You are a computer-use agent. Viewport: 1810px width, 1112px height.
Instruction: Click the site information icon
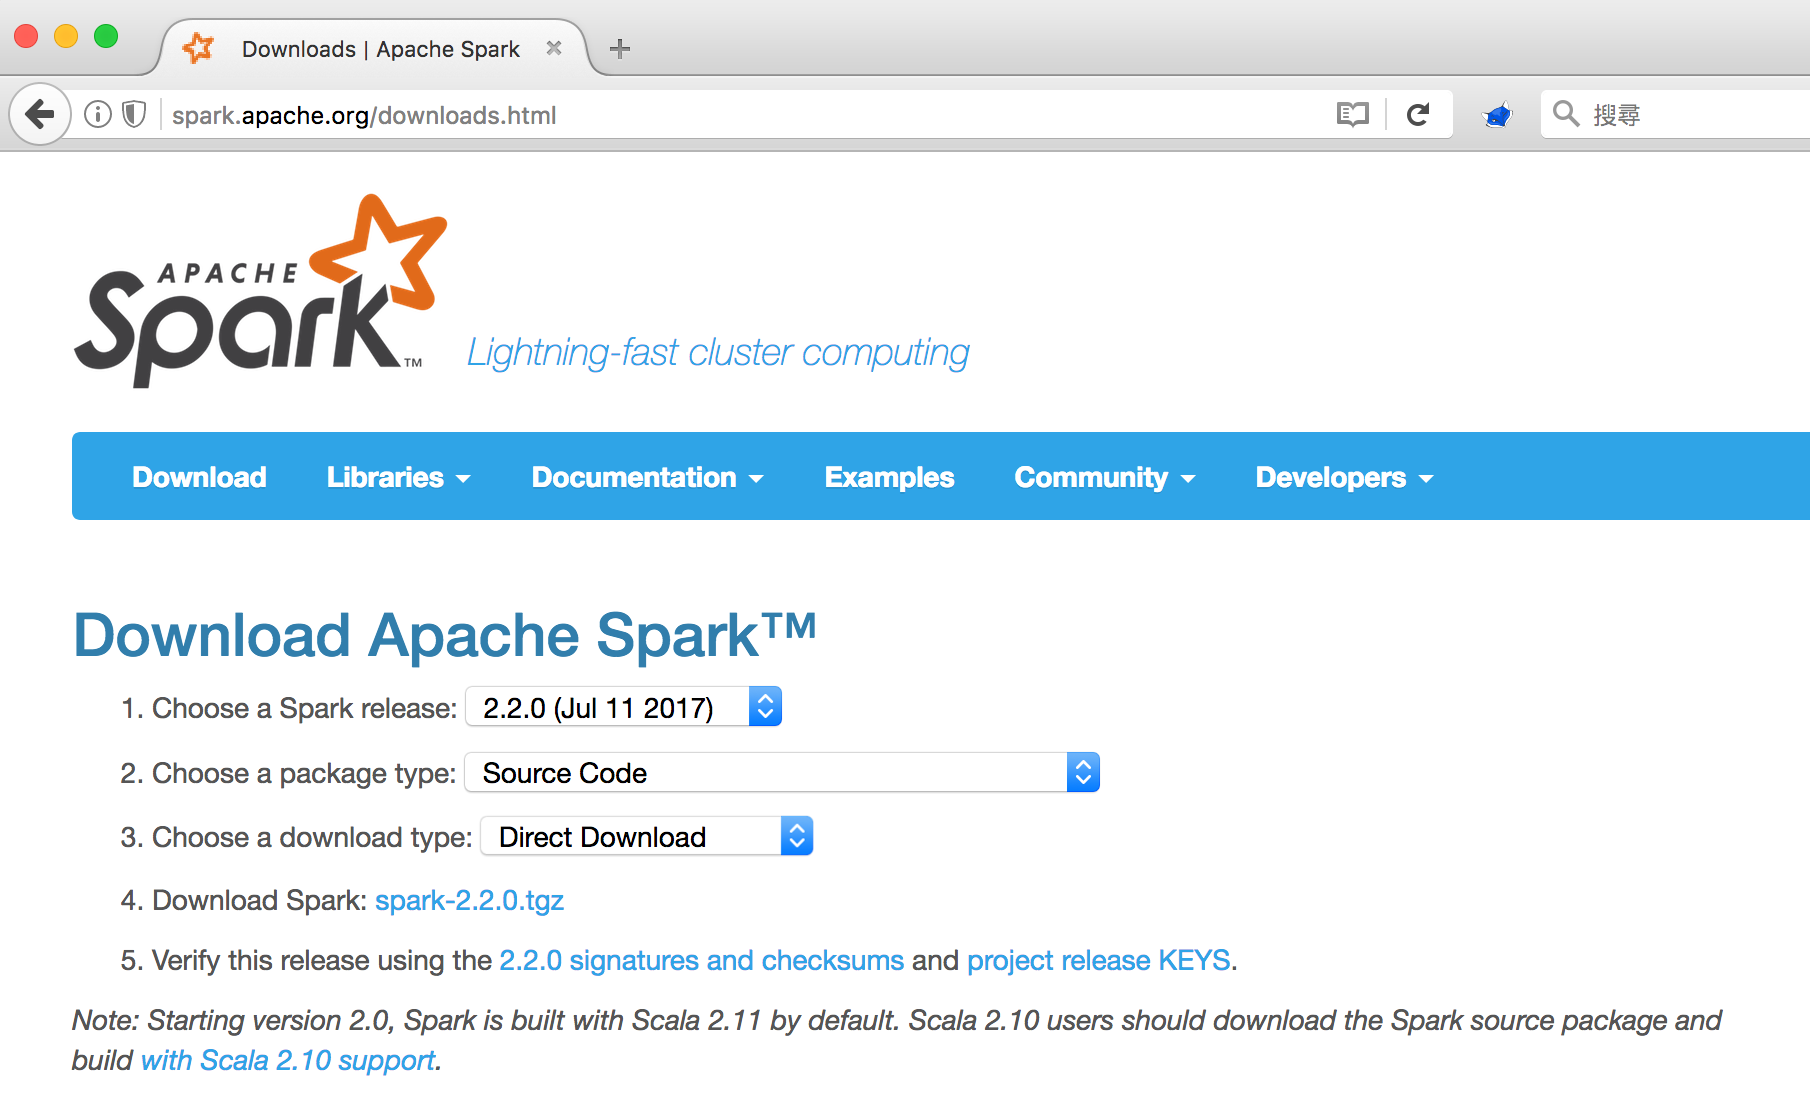pos(97,114)
